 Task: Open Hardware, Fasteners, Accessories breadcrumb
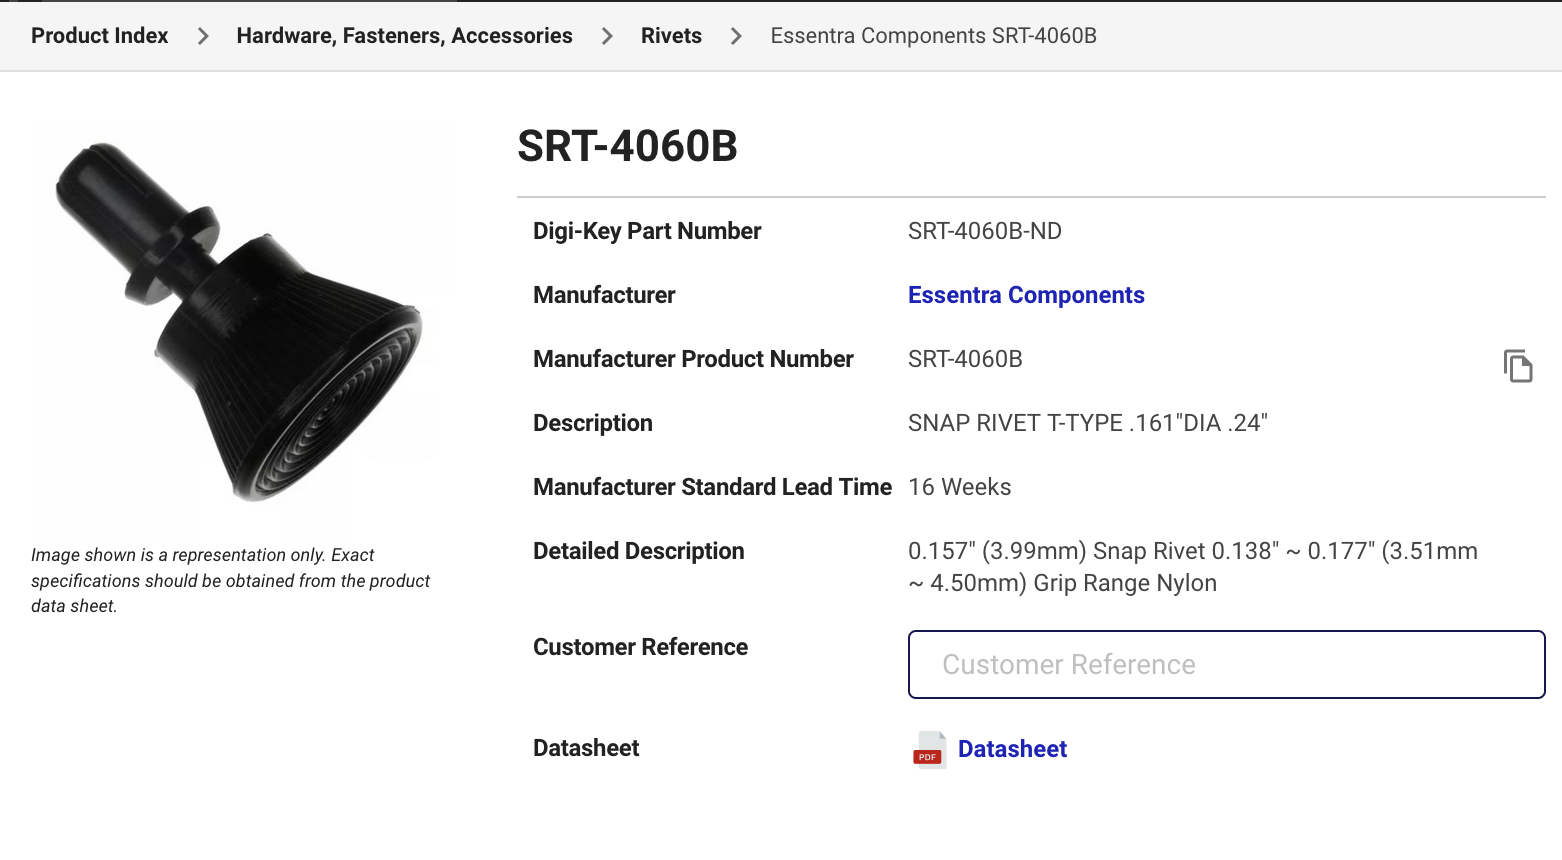(x=404, y=36)
